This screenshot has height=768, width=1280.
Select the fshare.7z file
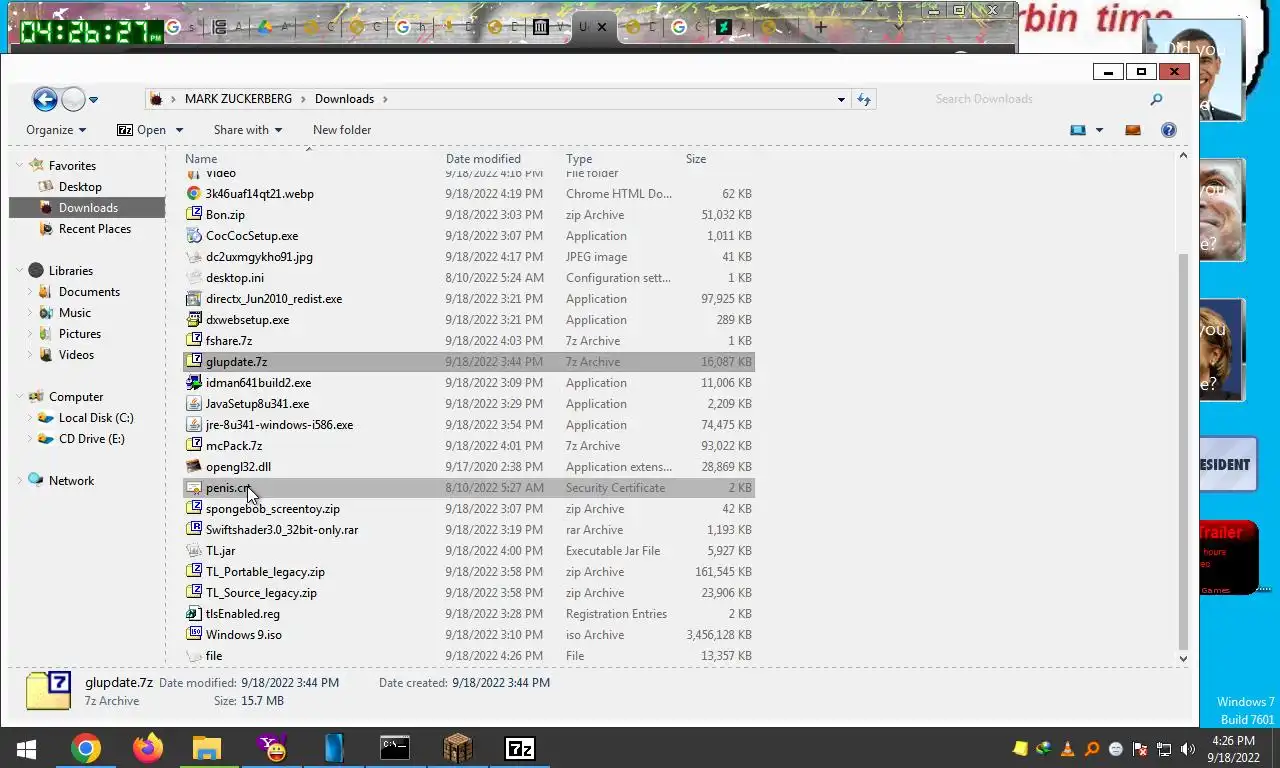[229, 341]
